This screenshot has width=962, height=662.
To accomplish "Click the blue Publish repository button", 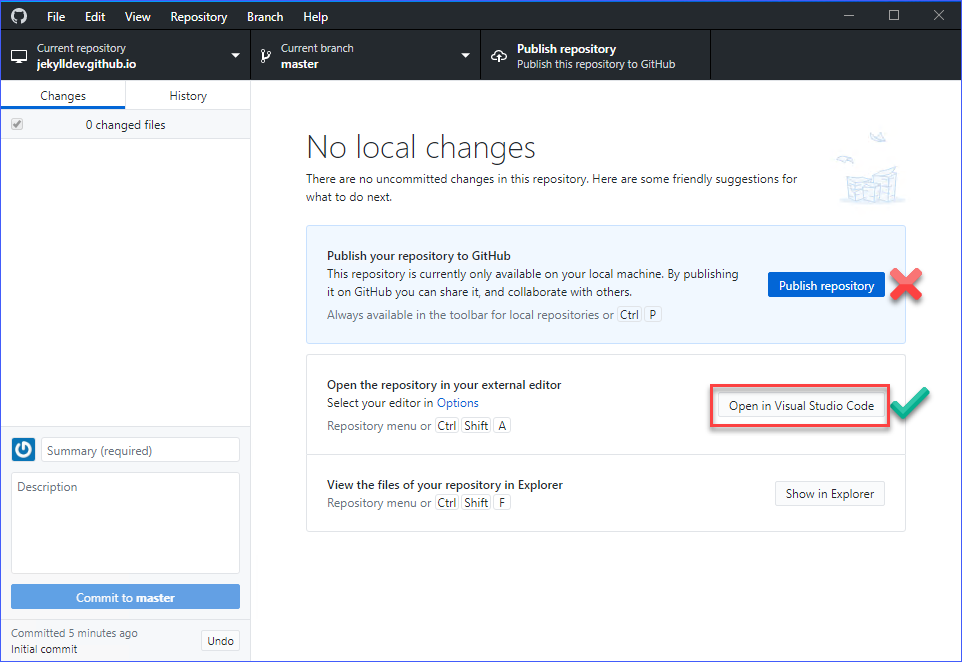I will click(x=826, y=285).
